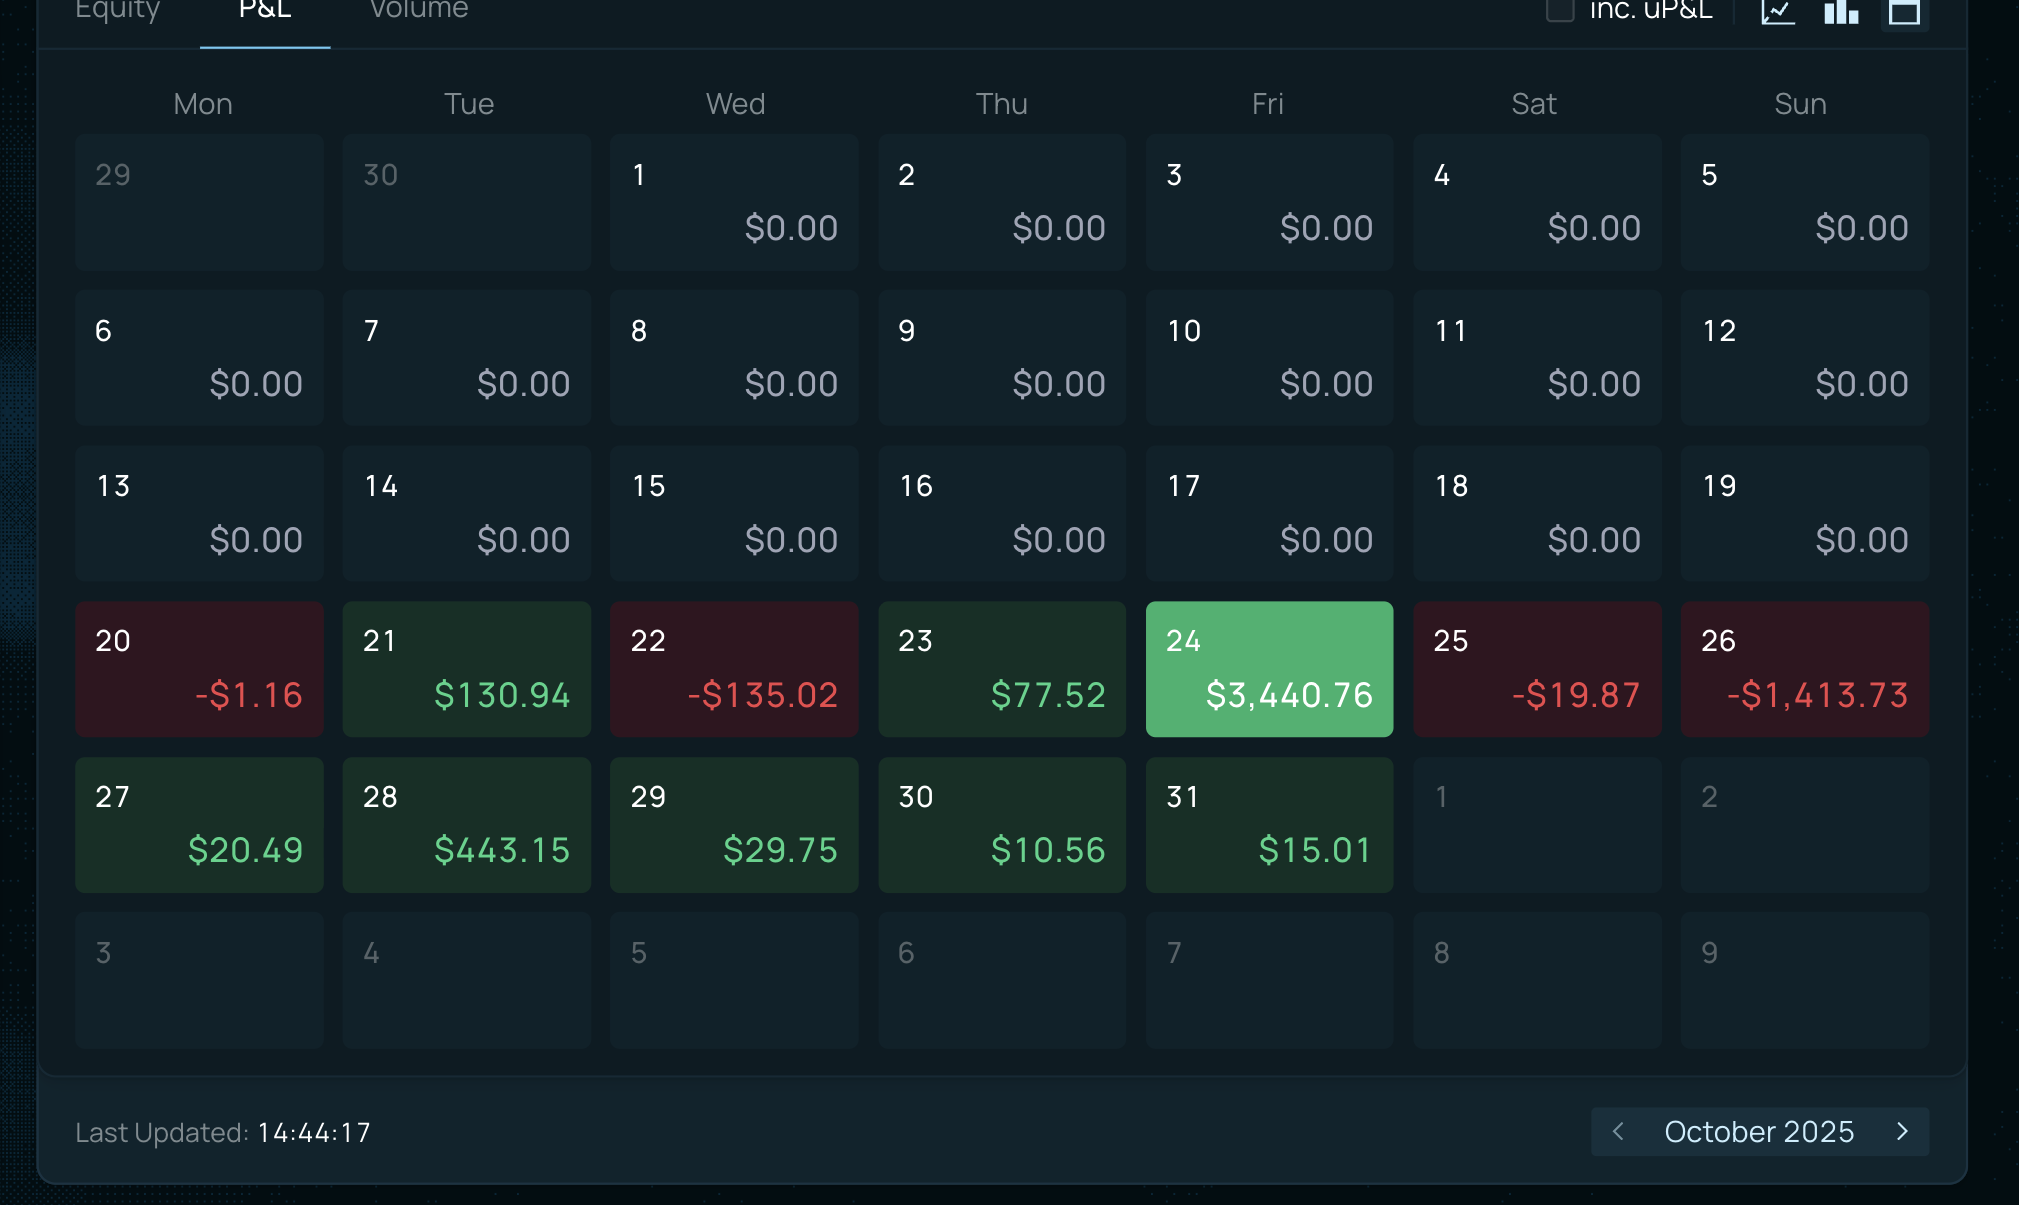Switch to the line chart view icon

pyautogui.click(x=1778, y=12)
